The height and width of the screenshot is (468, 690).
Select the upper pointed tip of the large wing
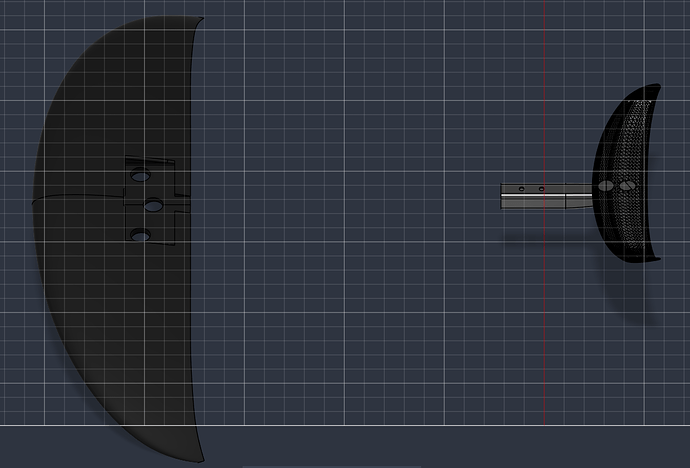(x=197, y=21)
